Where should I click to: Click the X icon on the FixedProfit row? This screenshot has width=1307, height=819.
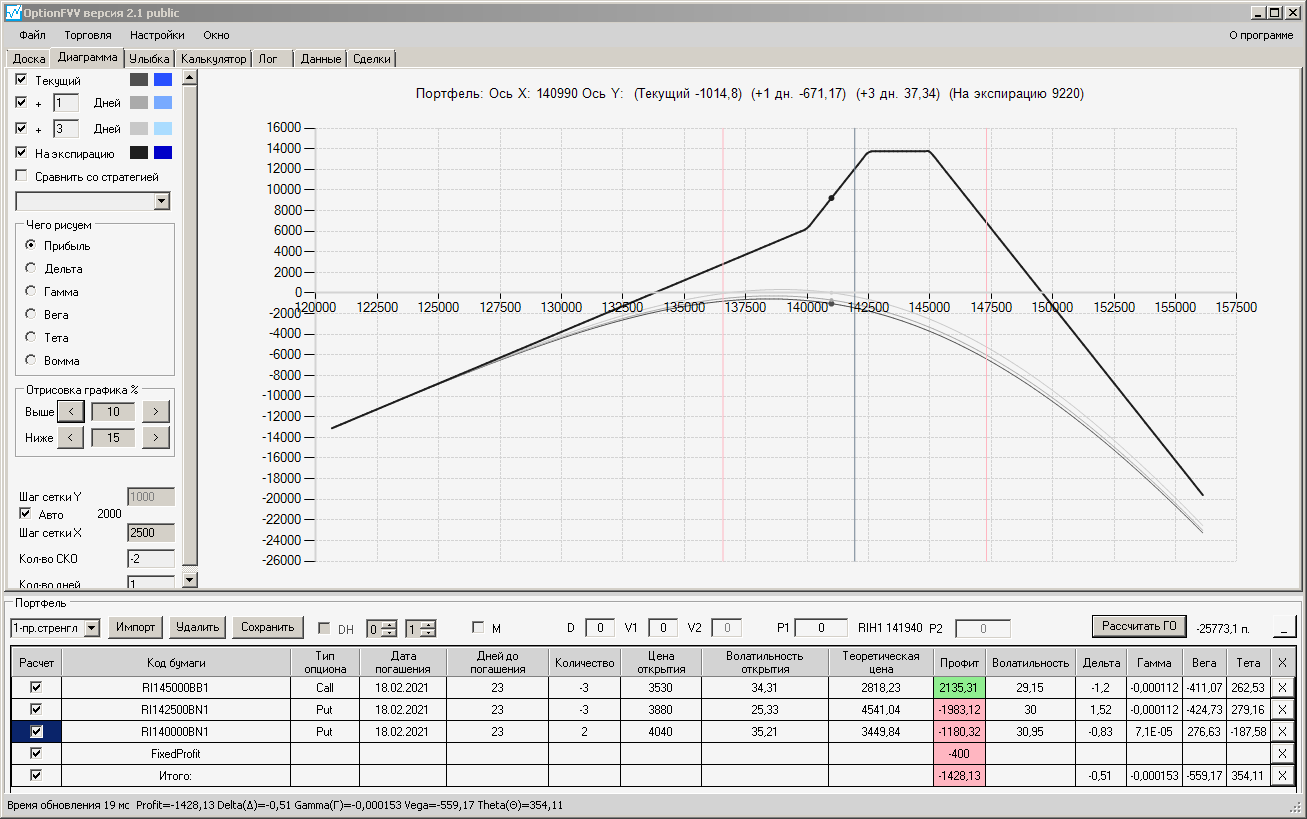[x=1282, y=753]
